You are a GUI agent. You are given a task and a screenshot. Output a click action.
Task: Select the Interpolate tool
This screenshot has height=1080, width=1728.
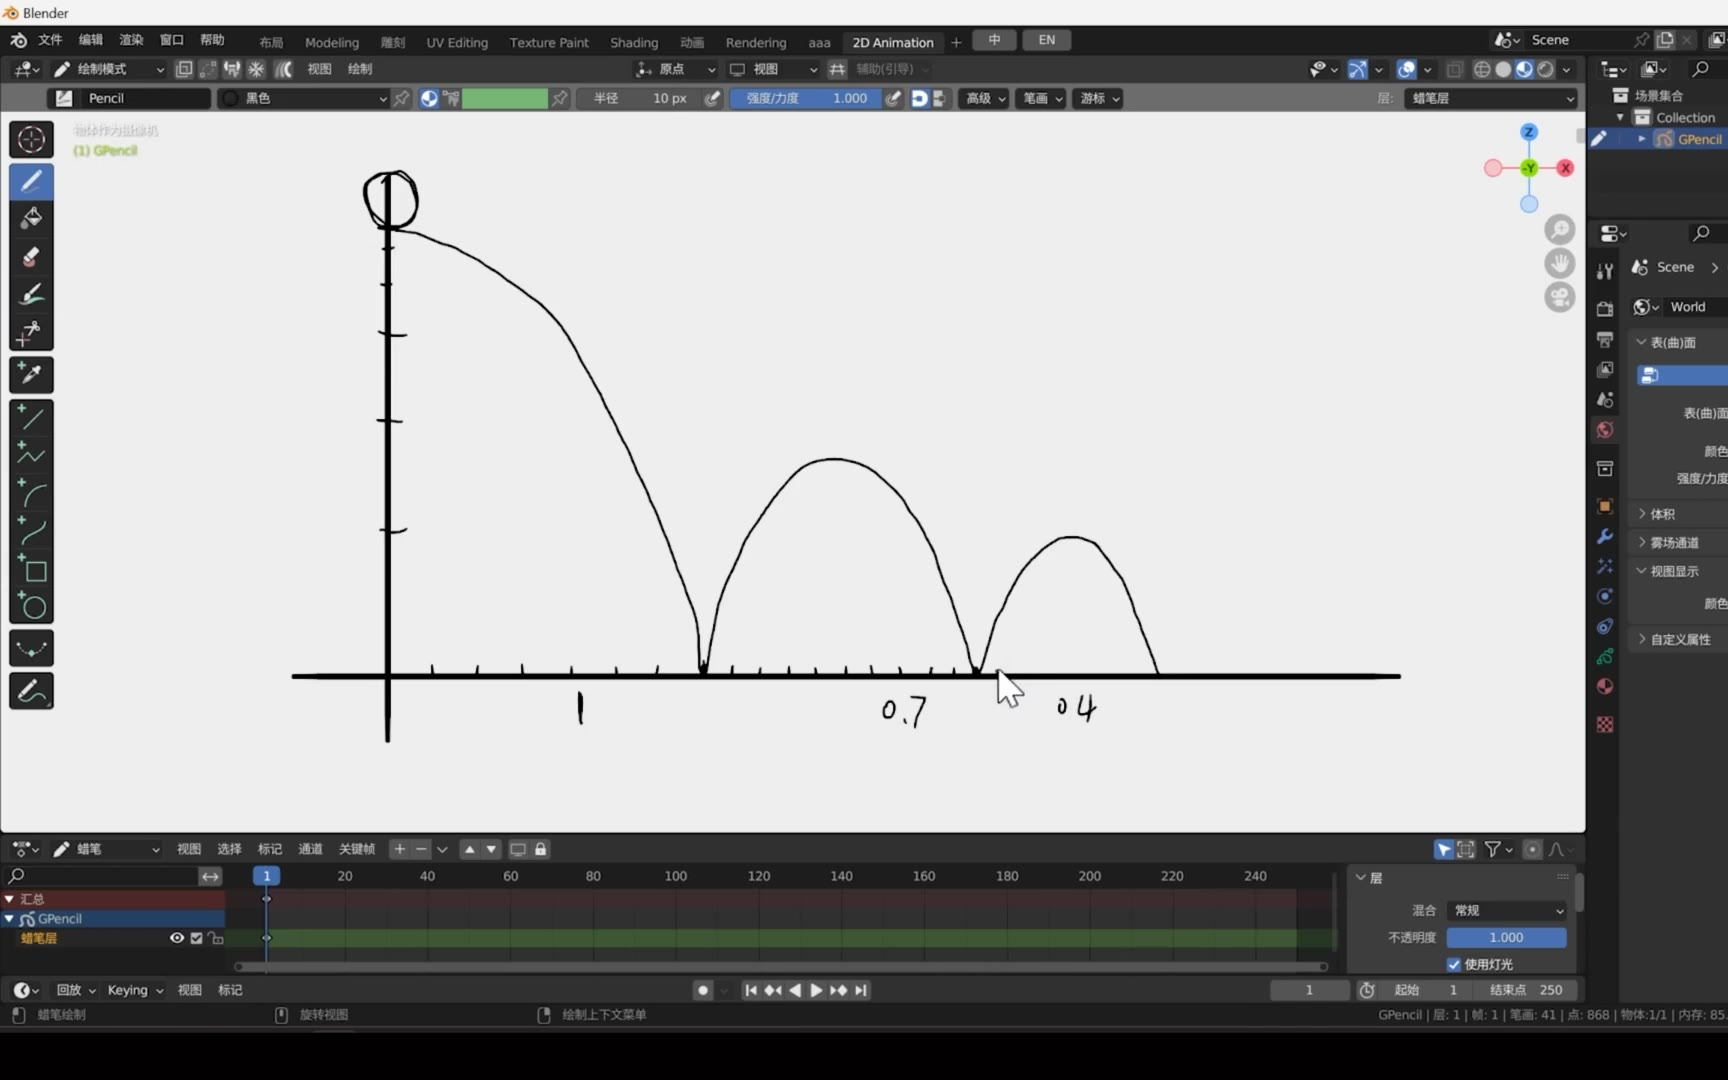[31, 649]
